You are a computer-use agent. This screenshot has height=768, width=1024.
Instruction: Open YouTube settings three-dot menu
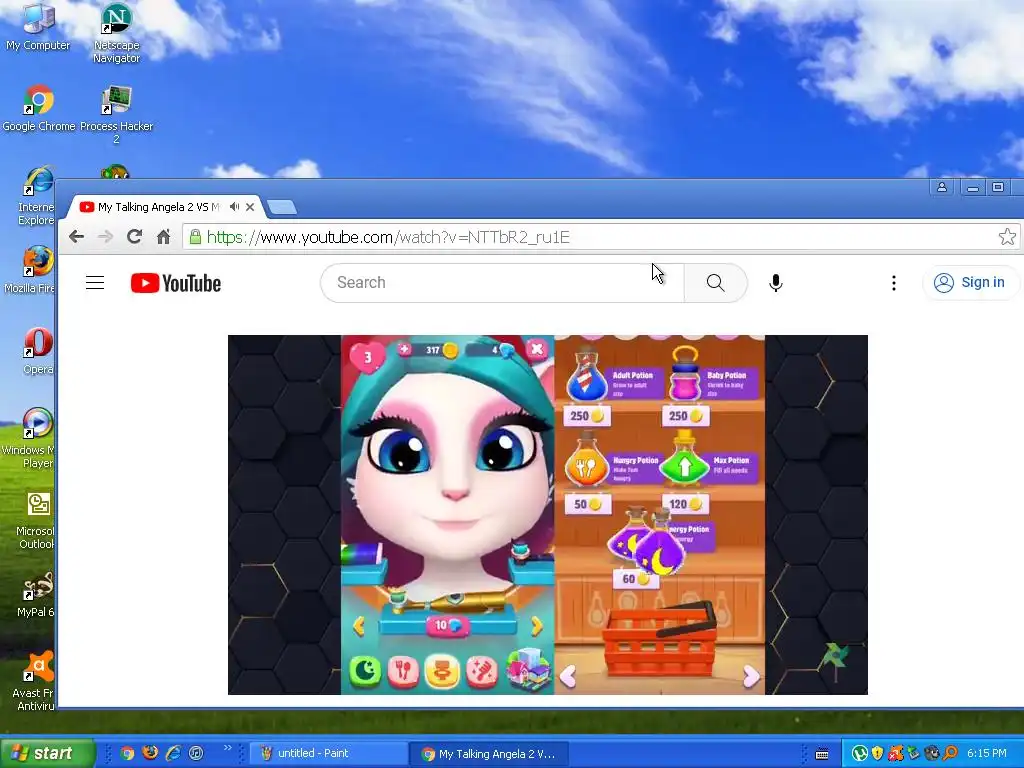(894, 283)
